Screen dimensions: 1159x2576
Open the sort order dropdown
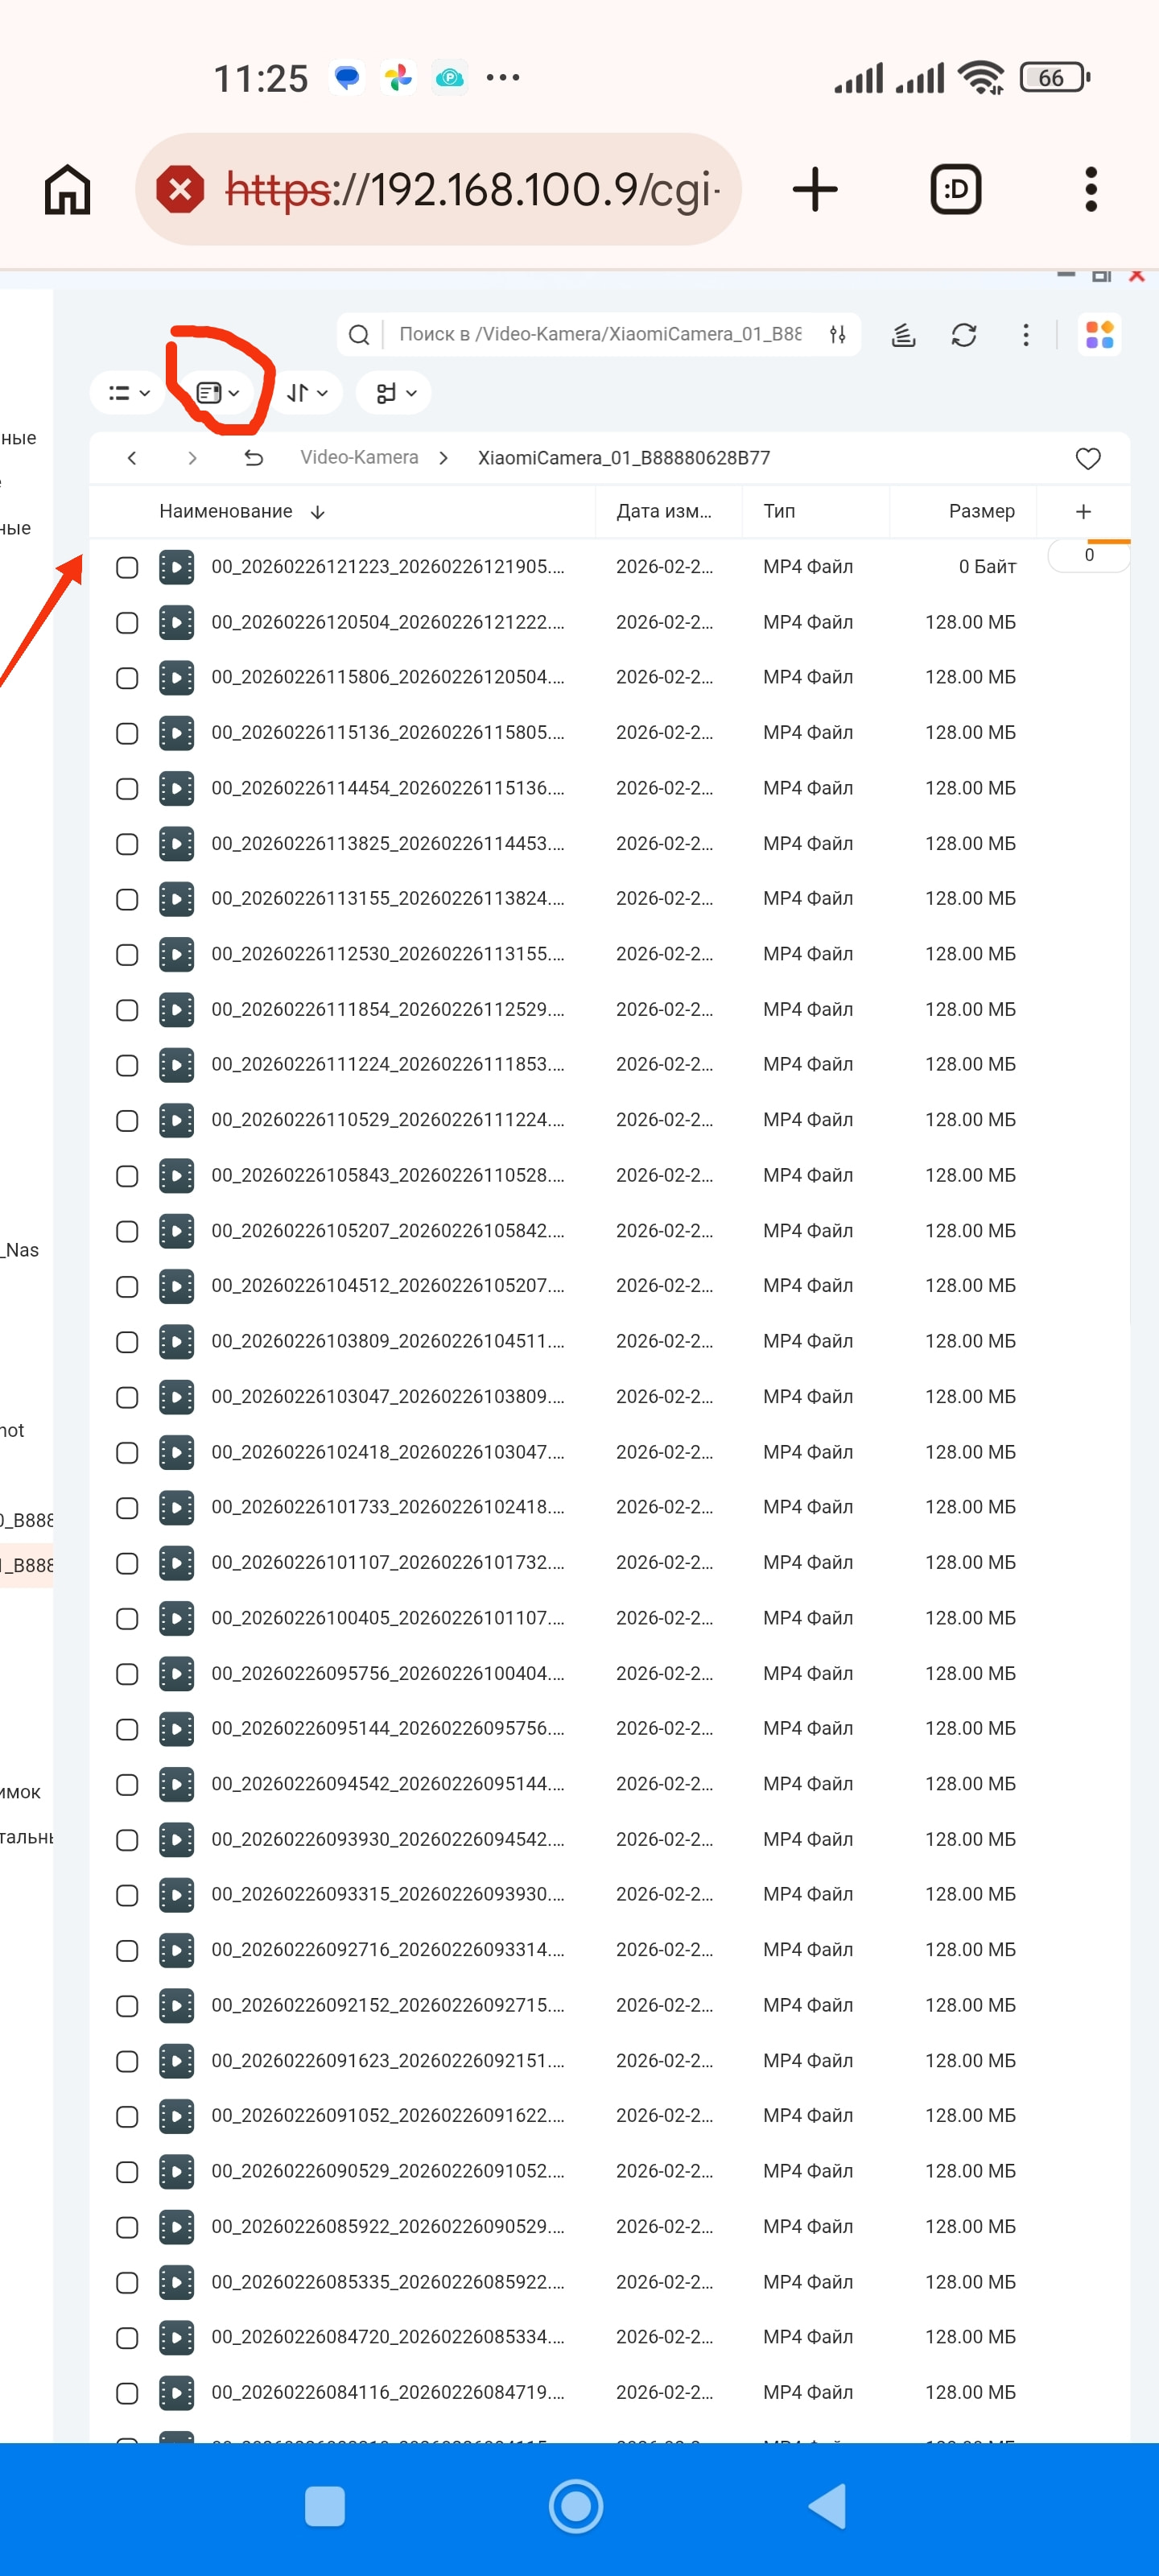point(307,393)
